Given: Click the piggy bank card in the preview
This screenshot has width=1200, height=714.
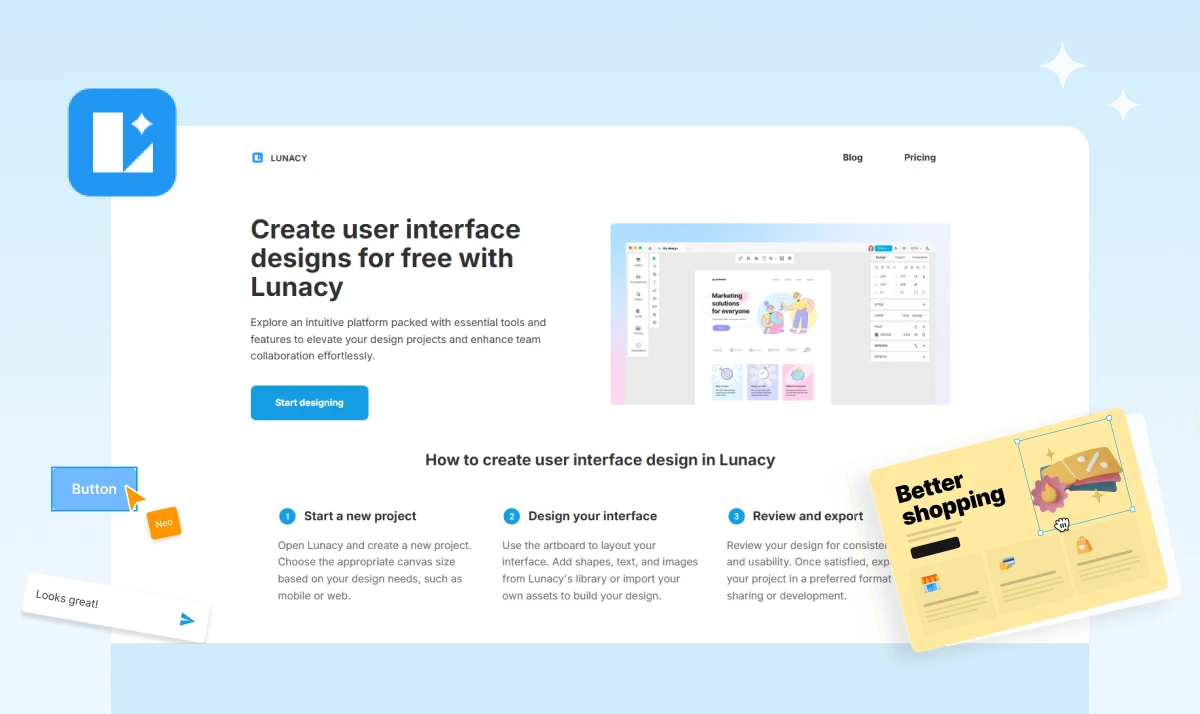Looking at the screenshot, I should point(798,382).
